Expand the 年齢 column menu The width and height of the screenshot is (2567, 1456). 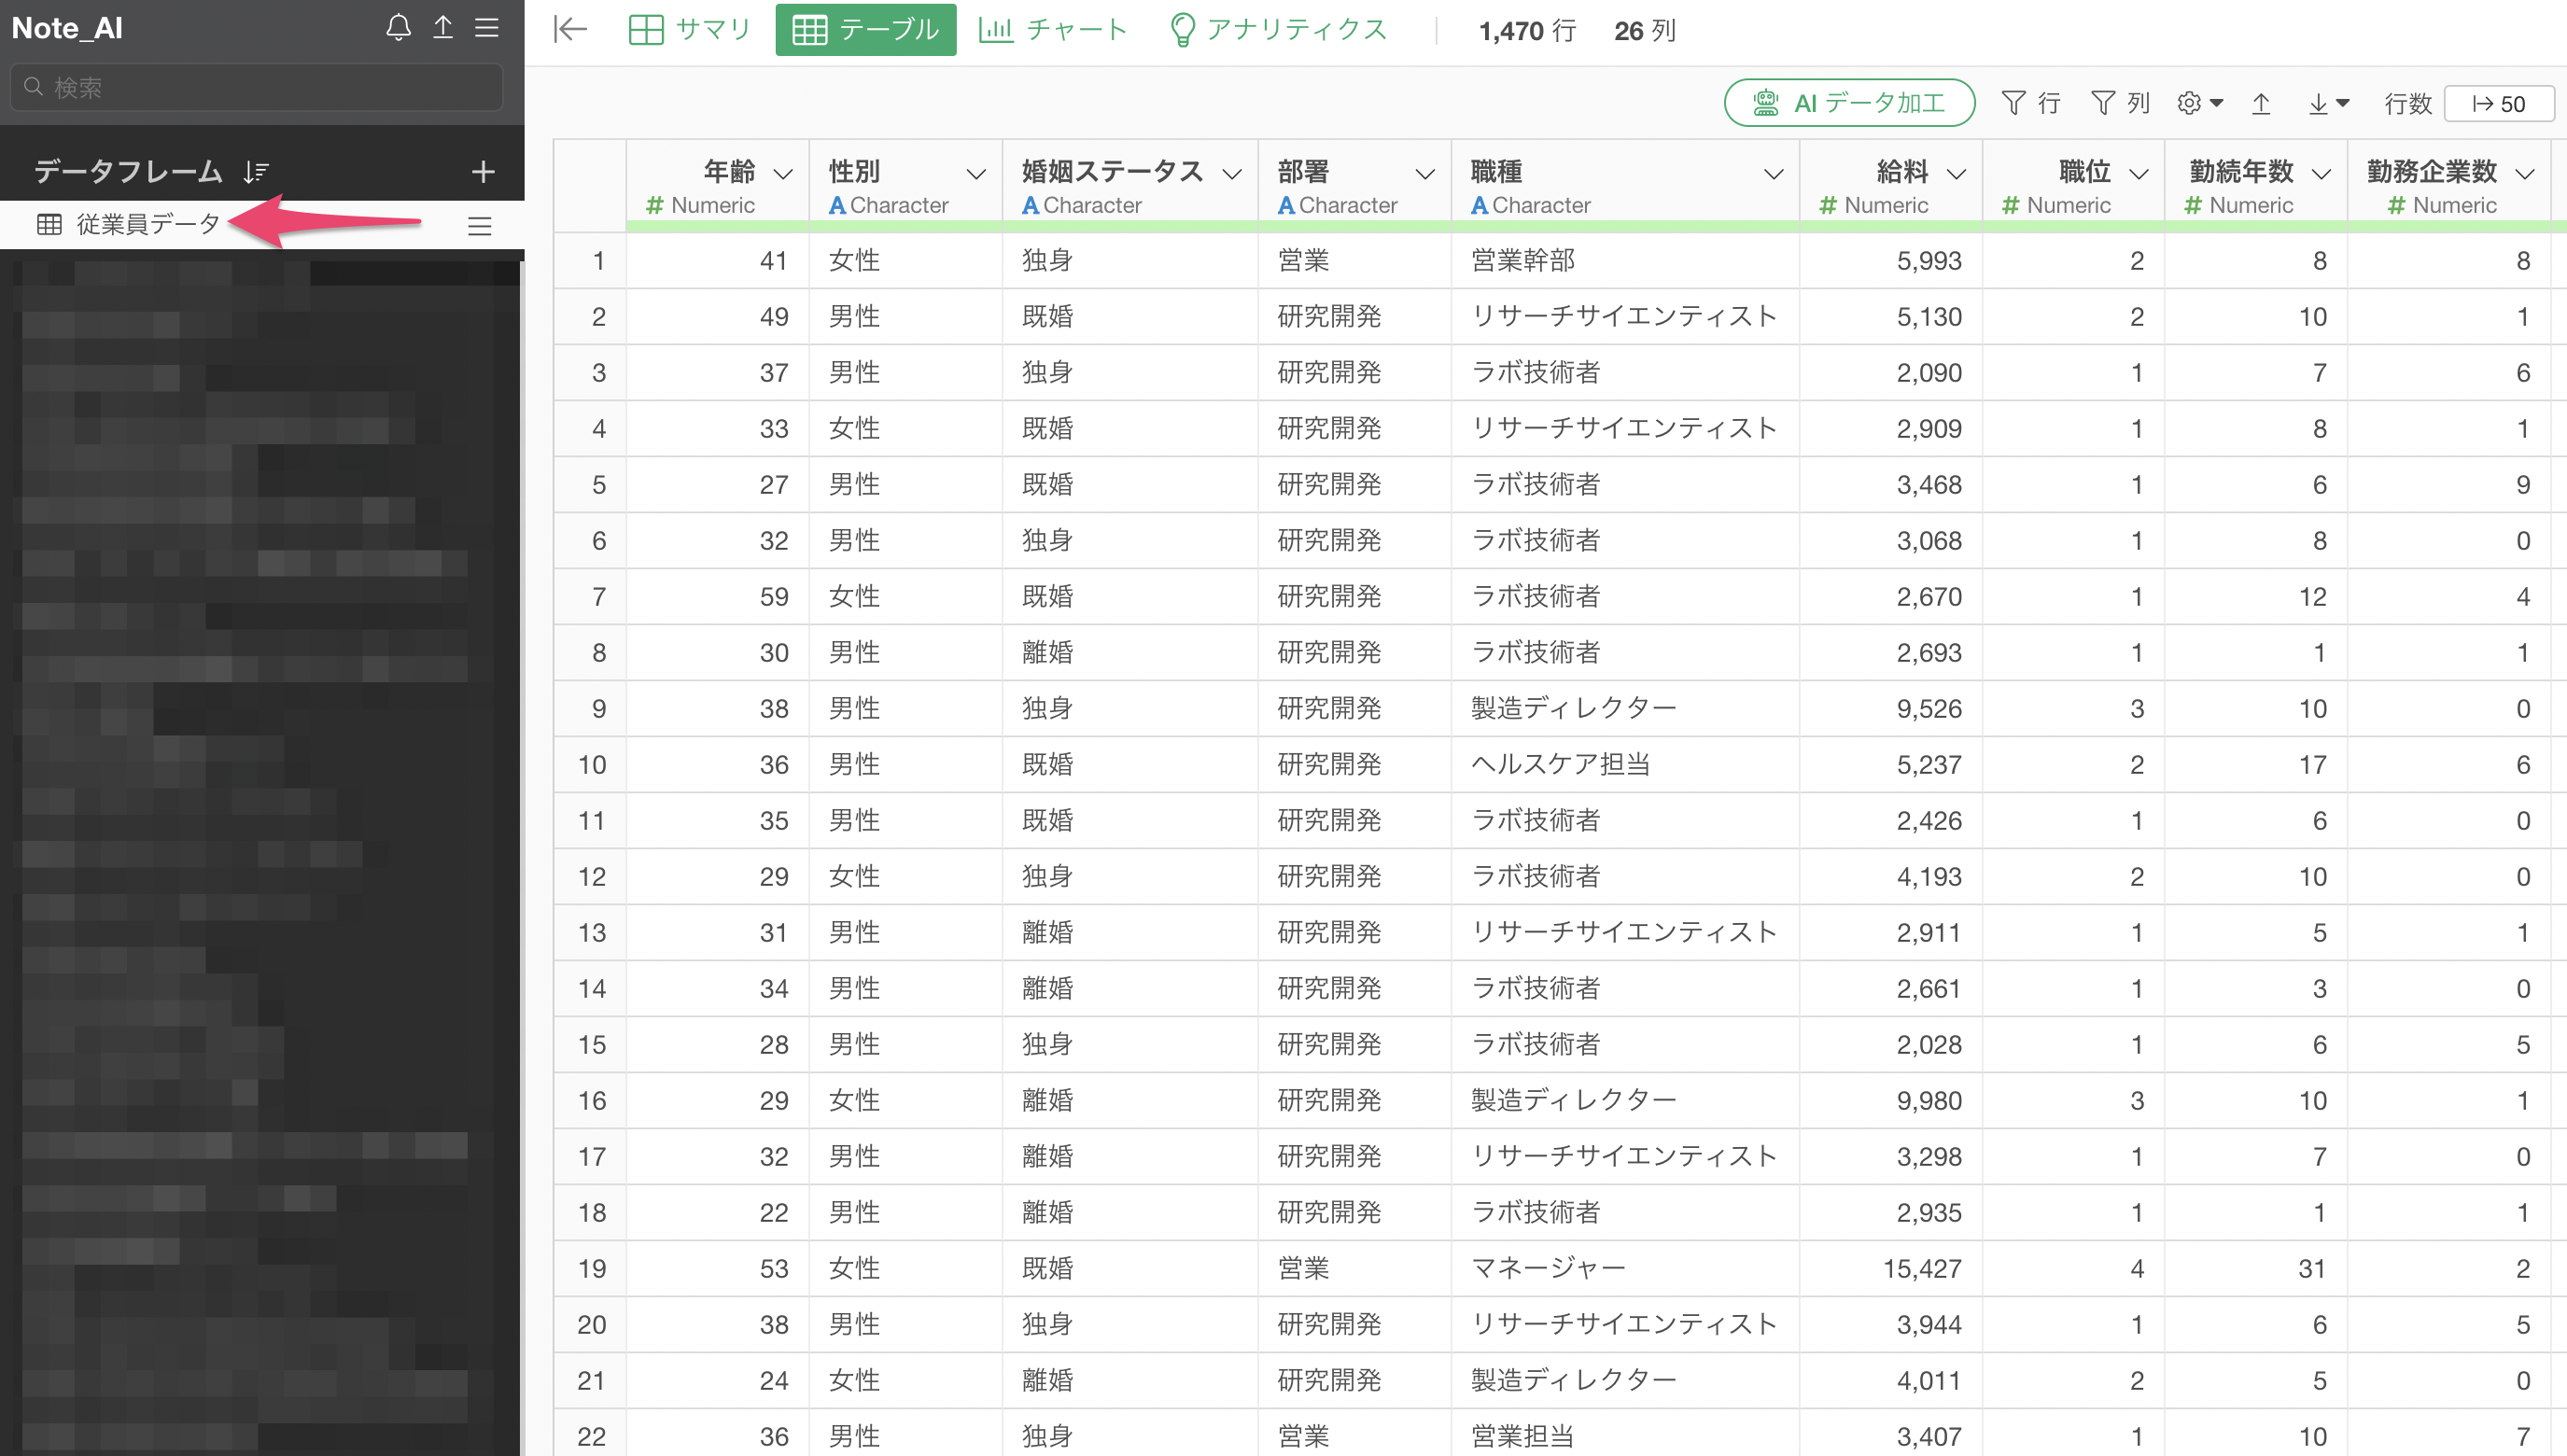tap(784, 174)
